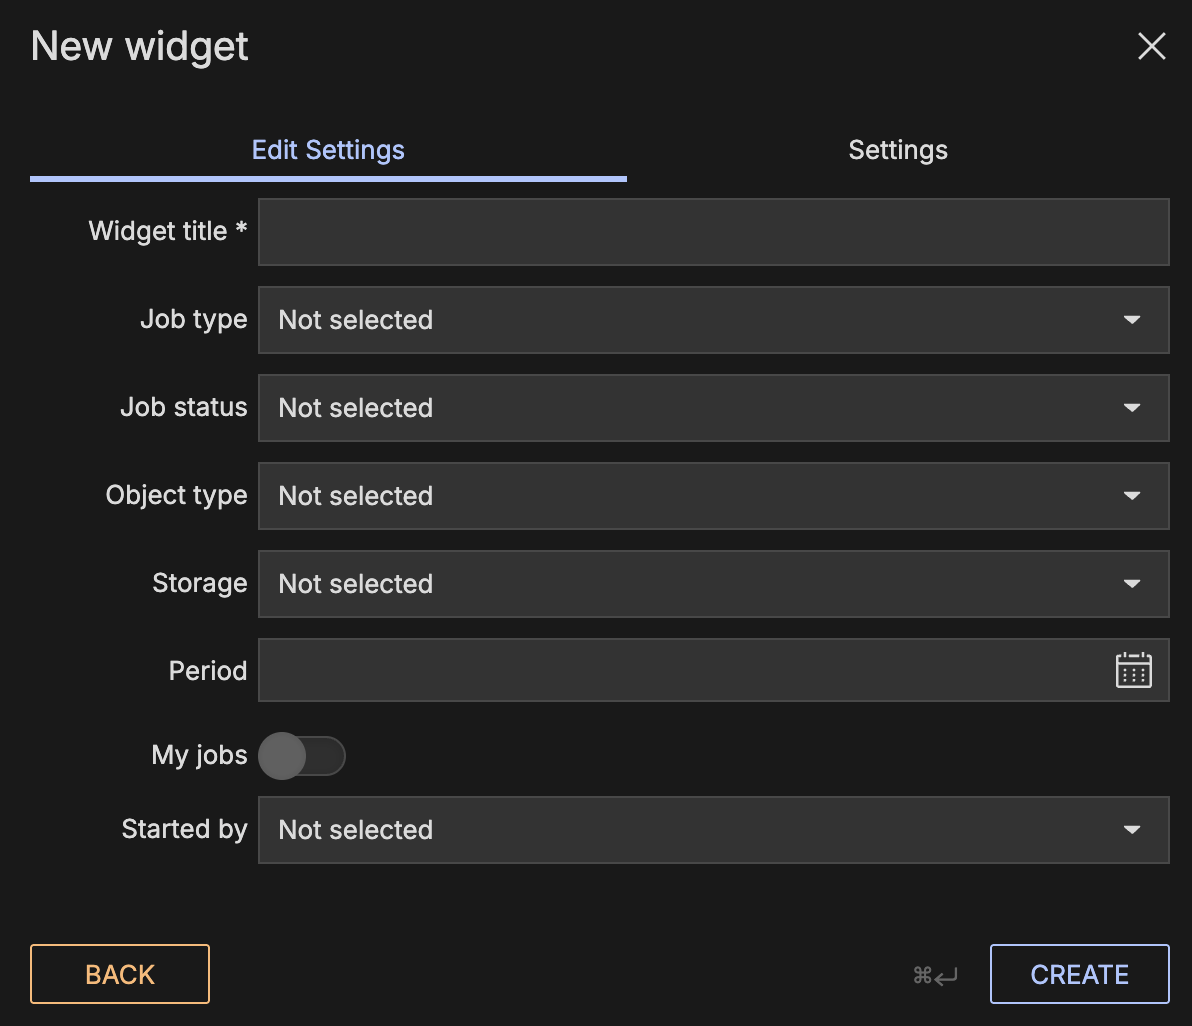The width and height of the screenshot is (1192, 1026).
Task: Enable the My jobs toggle
Action: (x=301, y=756)
